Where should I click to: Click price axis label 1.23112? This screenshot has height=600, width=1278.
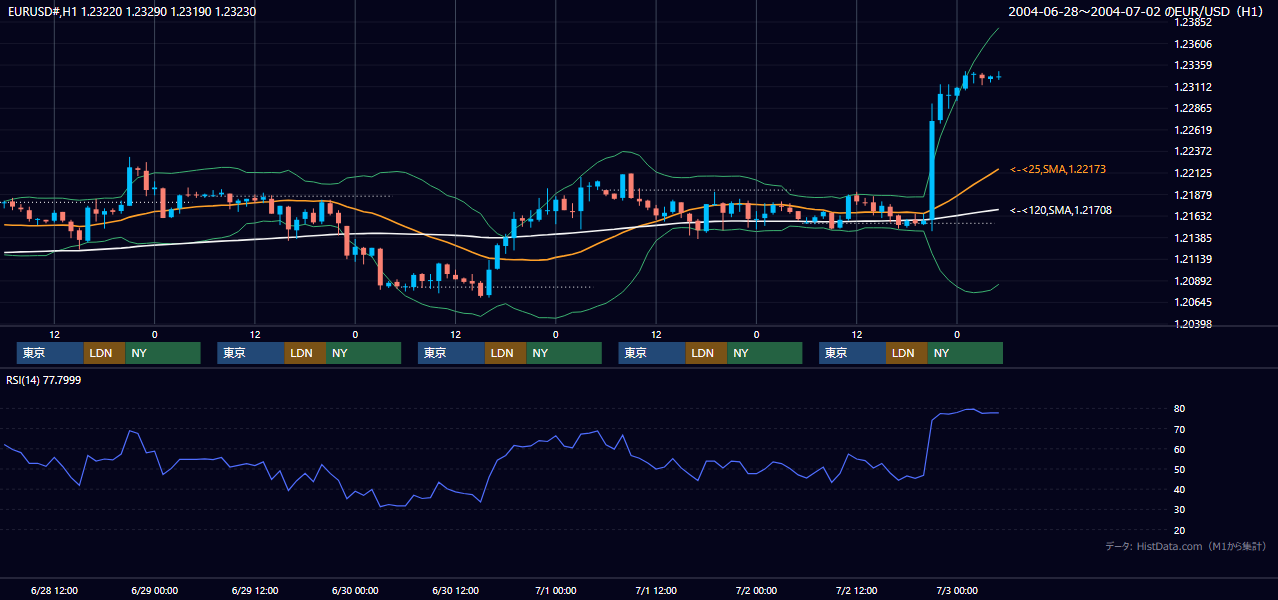click(x=1193, y=87)
